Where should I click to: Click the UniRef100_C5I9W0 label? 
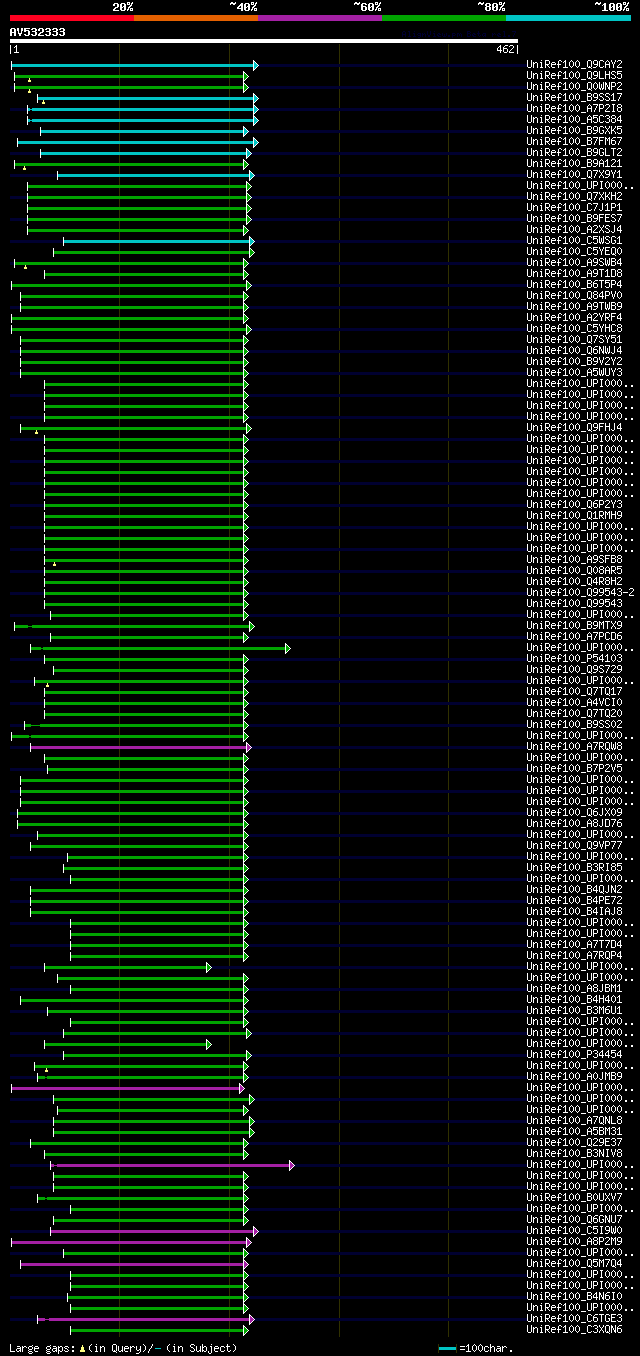(574, 1231)
